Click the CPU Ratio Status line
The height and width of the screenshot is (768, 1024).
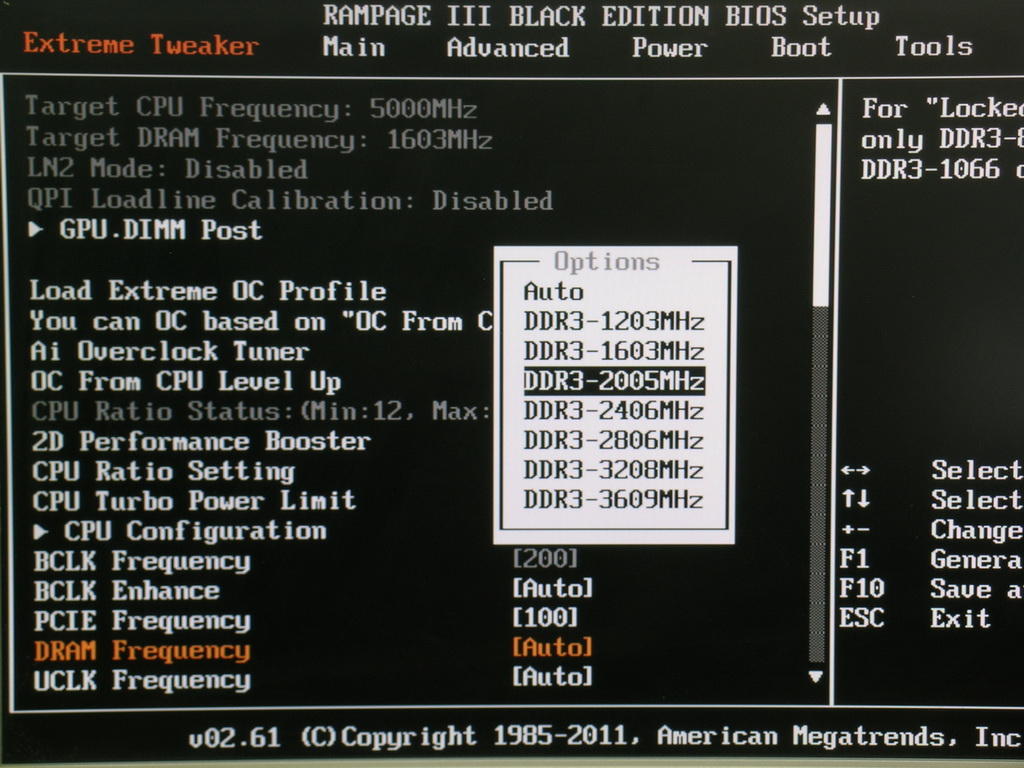pos(261,411)
